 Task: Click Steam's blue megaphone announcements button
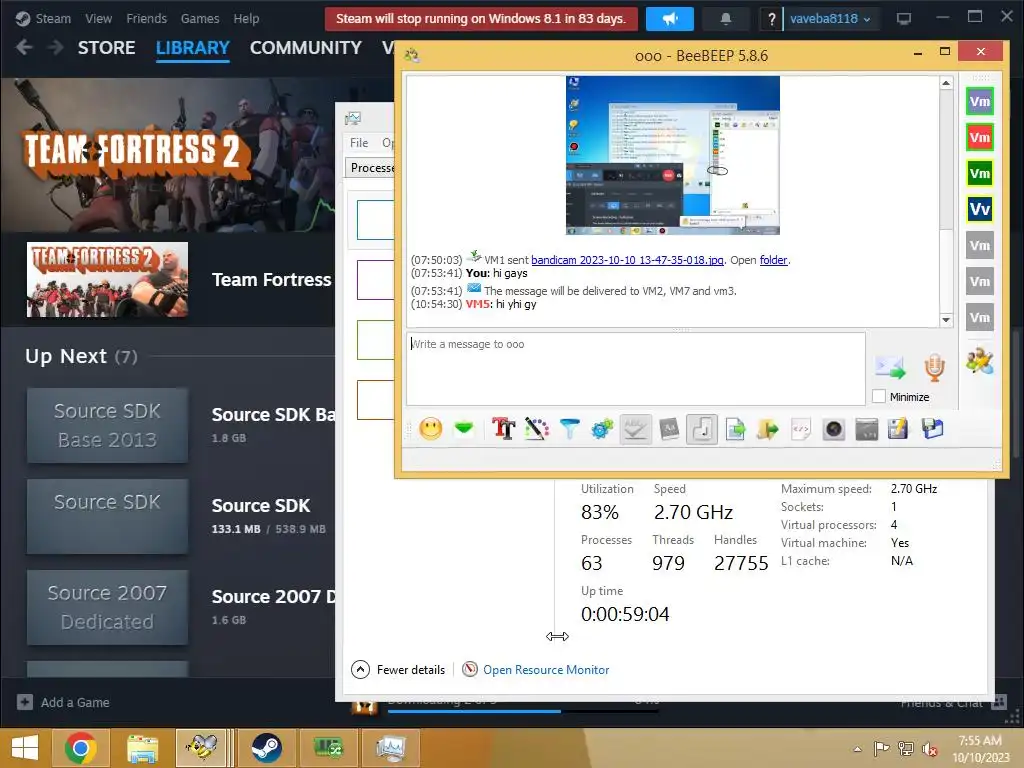point(669,19)
